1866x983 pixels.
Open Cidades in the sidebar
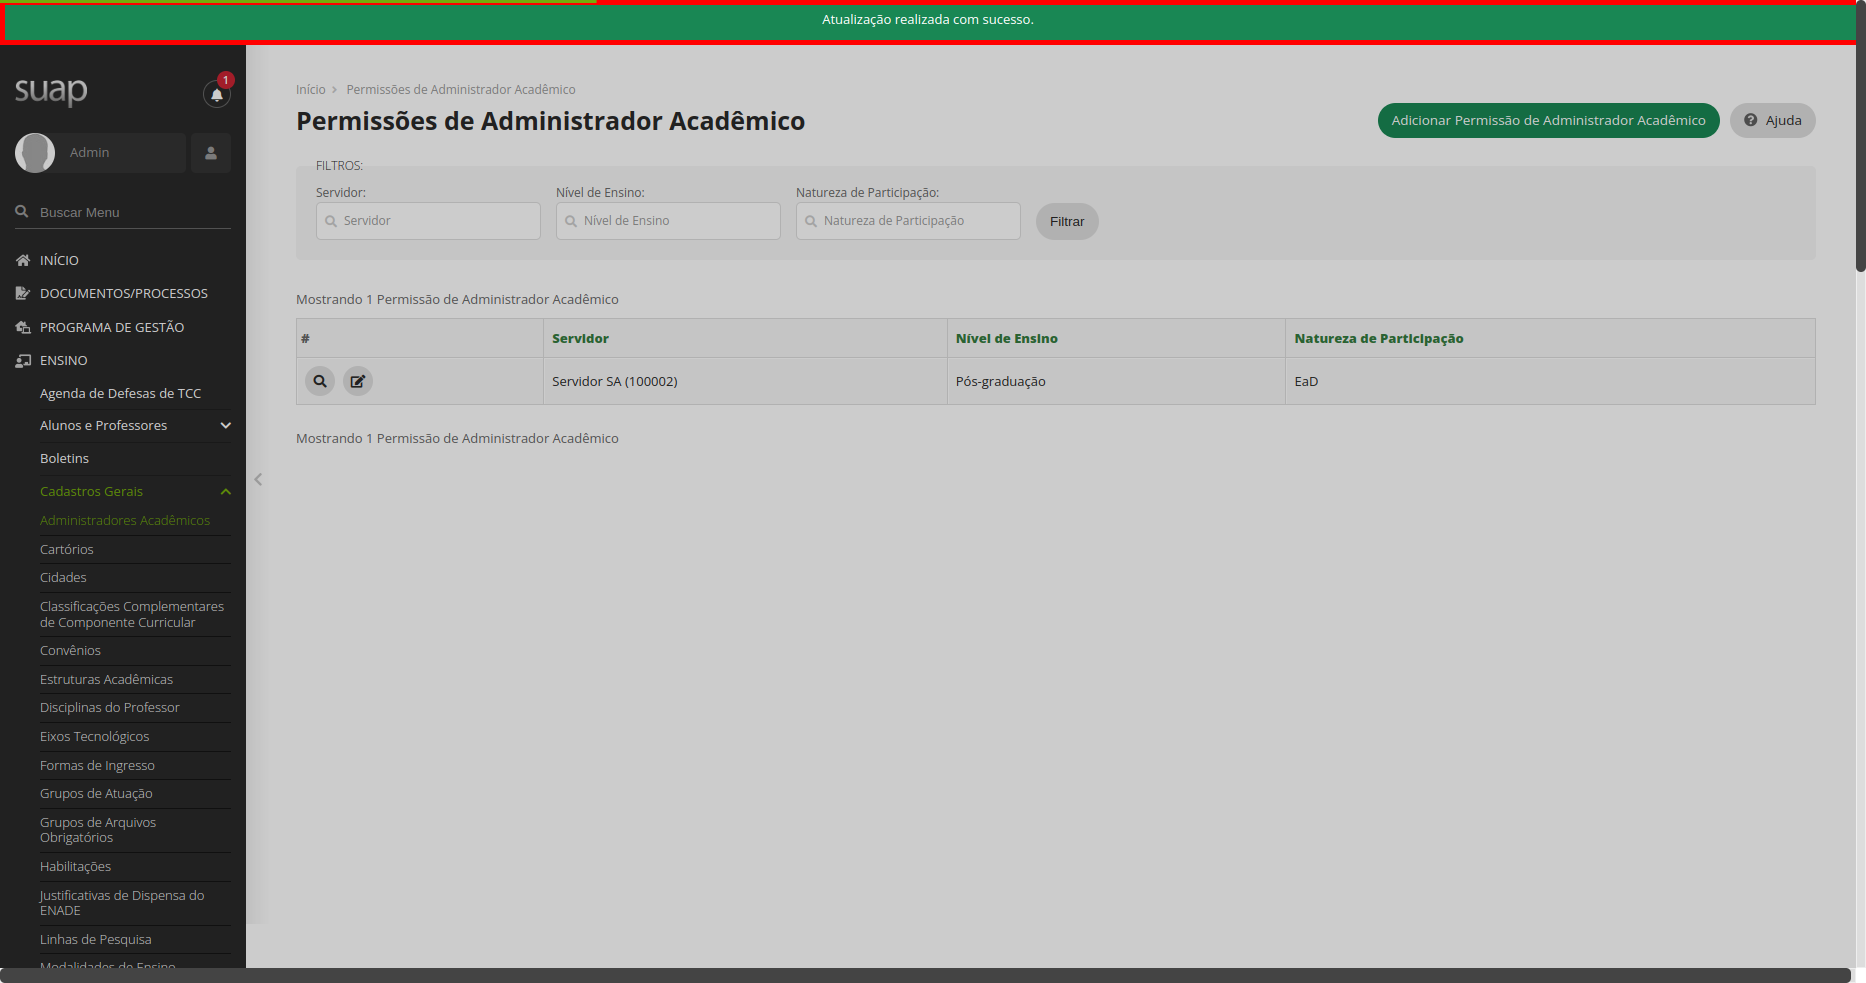[63, 577]
